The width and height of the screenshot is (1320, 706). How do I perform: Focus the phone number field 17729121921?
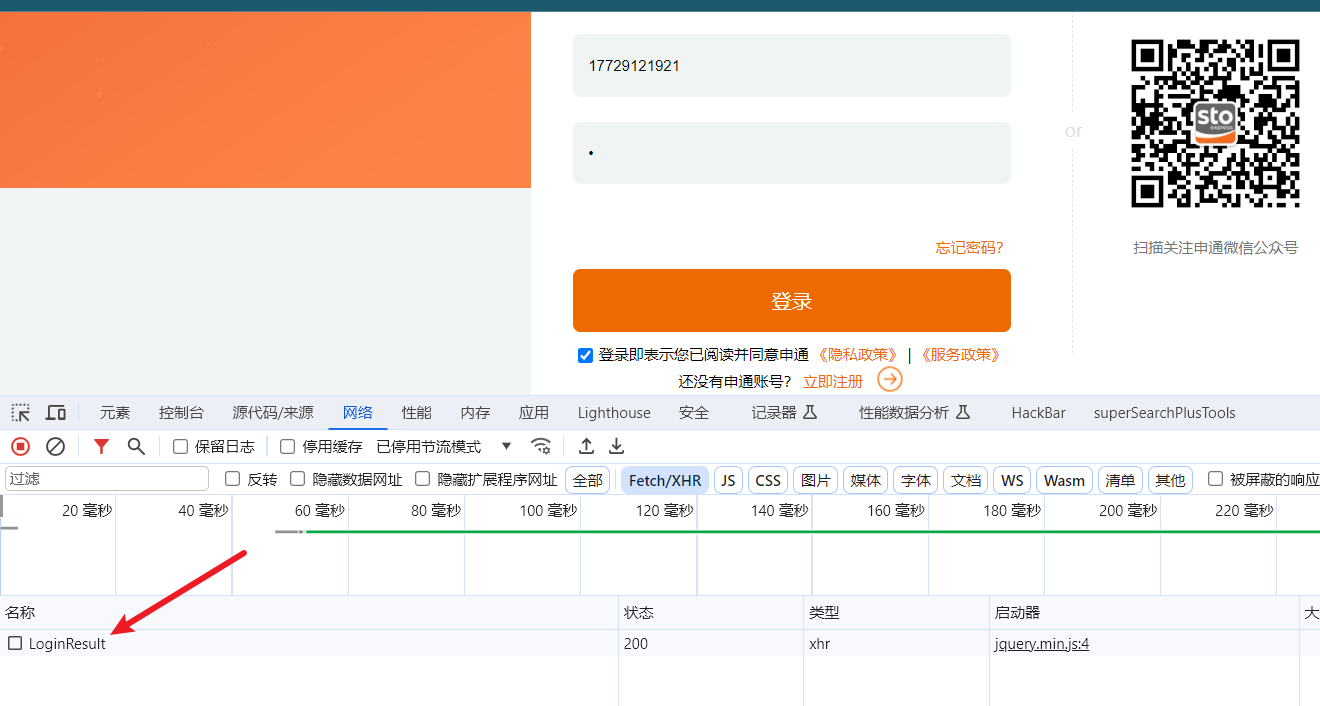792,65
